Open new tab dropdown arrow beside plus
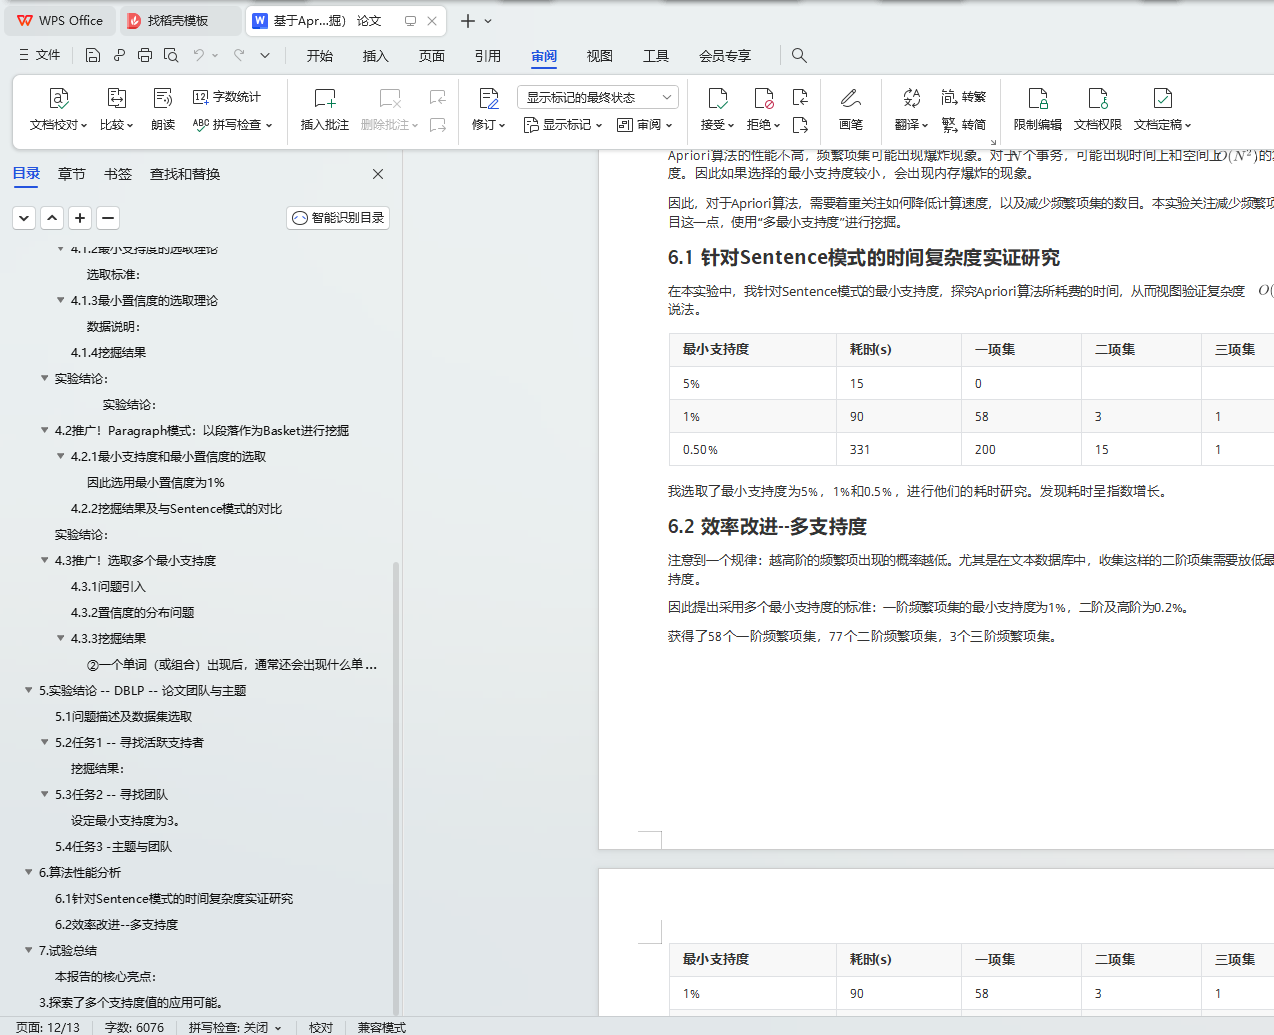Viewport: 1274px width, 1035px height. [488, 21]
